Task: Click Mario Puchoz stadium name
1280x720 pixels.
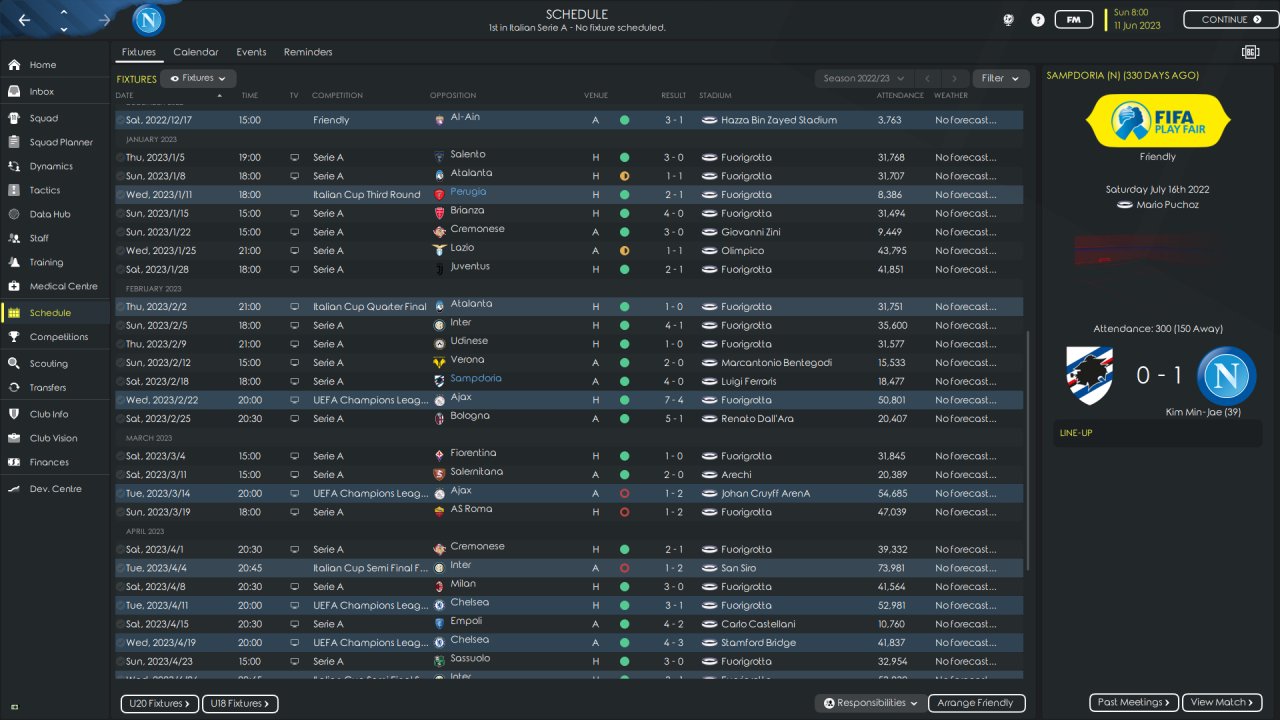Action: tap(1167, 205)
